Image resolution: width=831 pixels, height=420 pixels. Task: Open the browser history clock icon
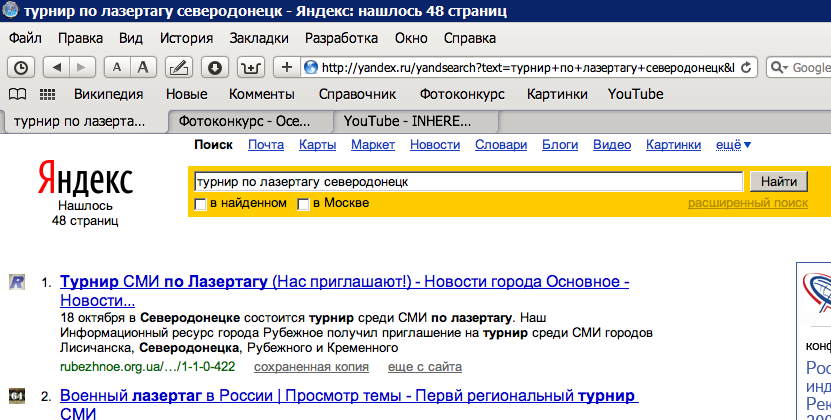point(21,67)
